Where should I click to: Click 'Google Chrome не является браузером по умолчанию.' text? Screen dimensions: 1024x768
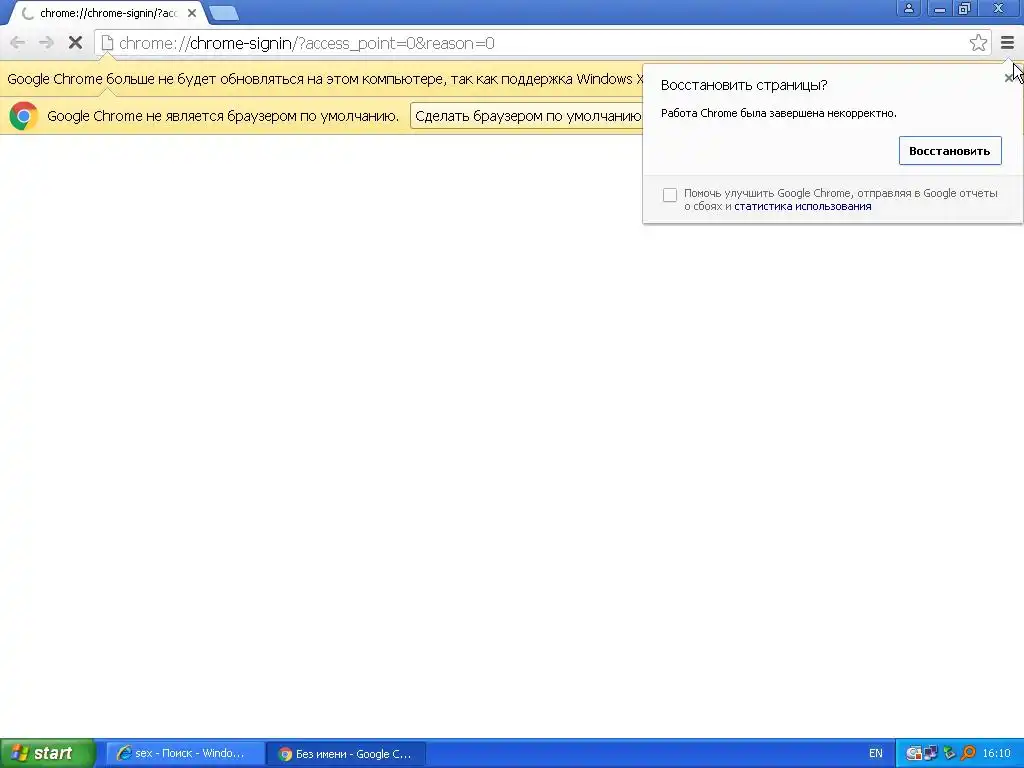(x=223, y=116)
